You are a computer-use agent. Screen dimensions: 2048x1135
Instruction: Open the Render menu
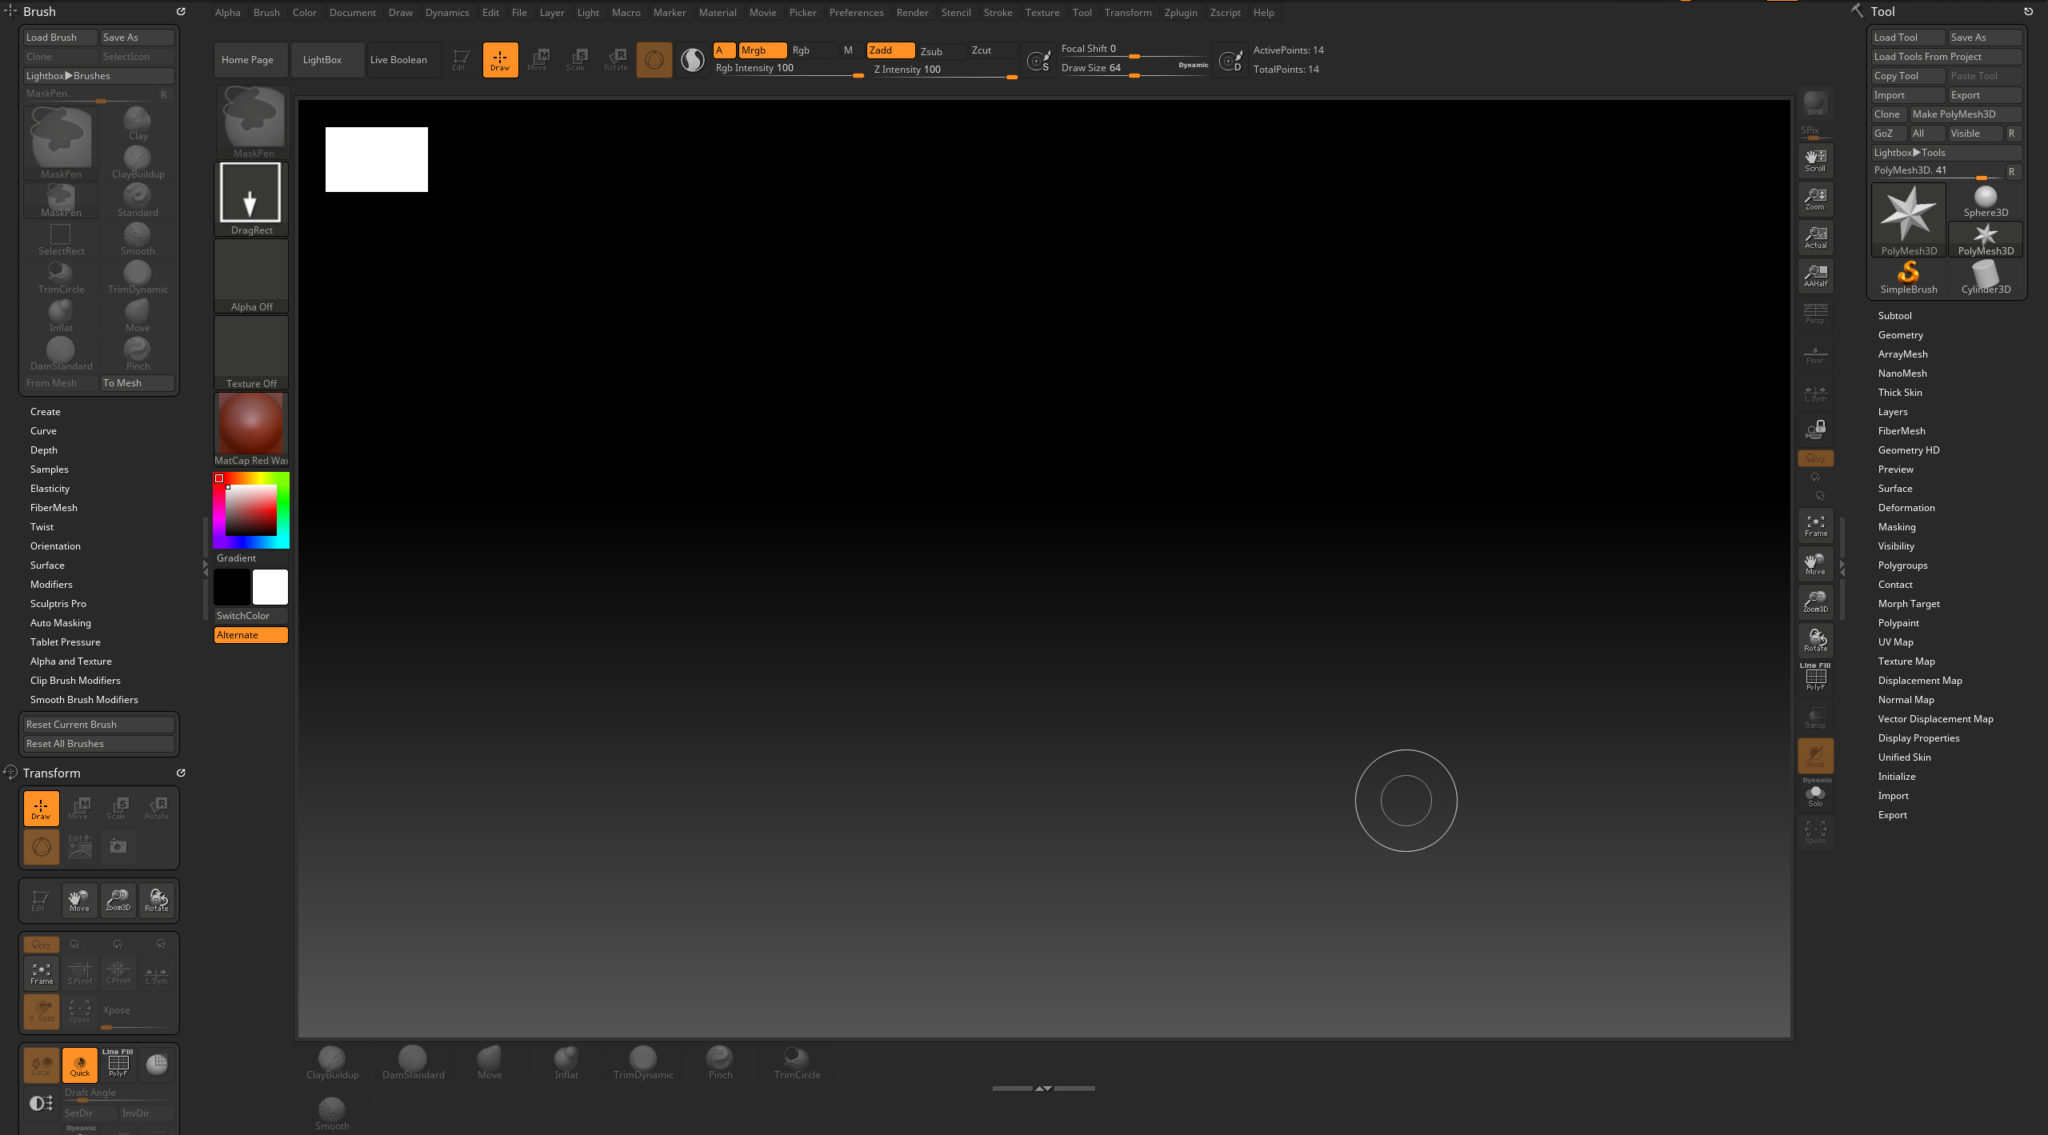click(x=912, y=13)
